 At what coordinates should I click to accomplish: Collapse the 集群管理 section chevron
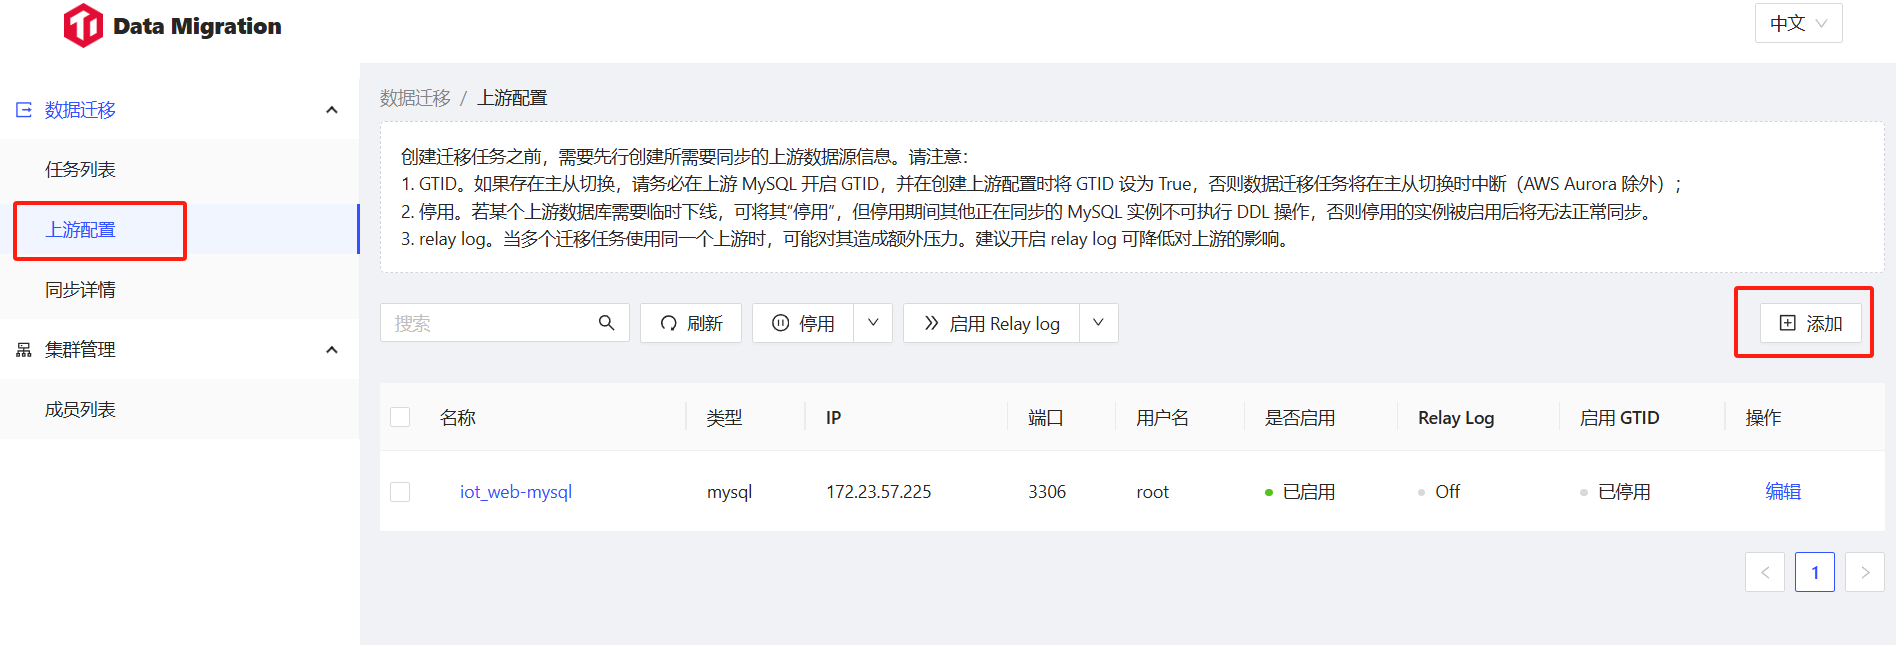(x=332, y=350)
